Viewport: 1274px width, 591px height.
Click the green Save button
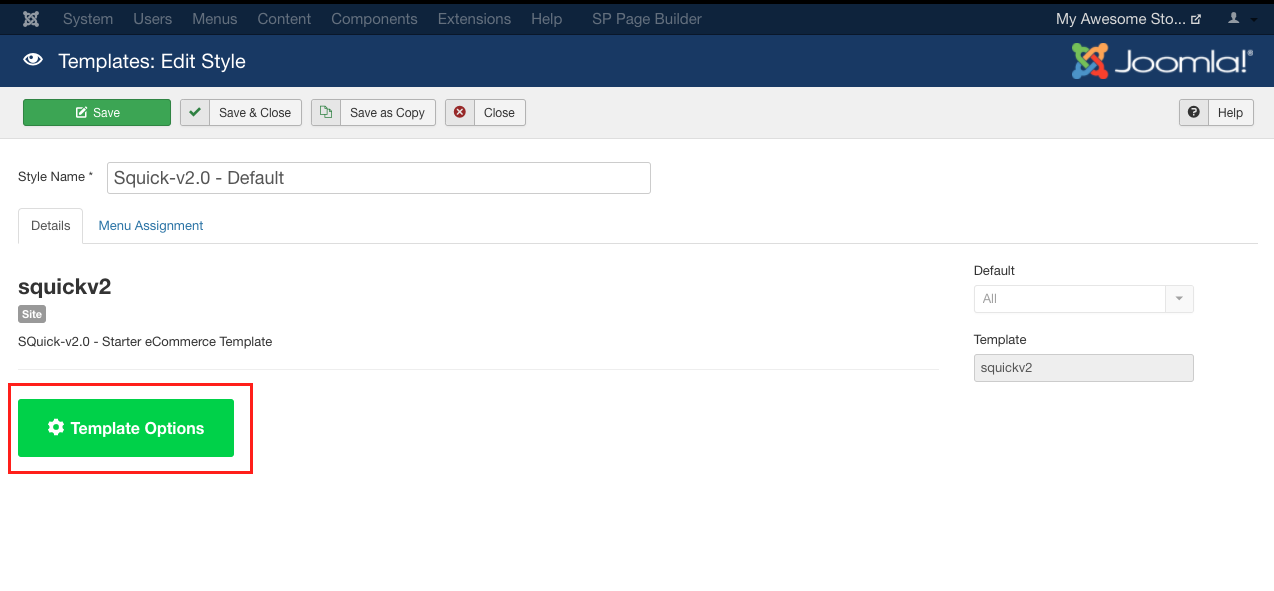coord(97,113)
